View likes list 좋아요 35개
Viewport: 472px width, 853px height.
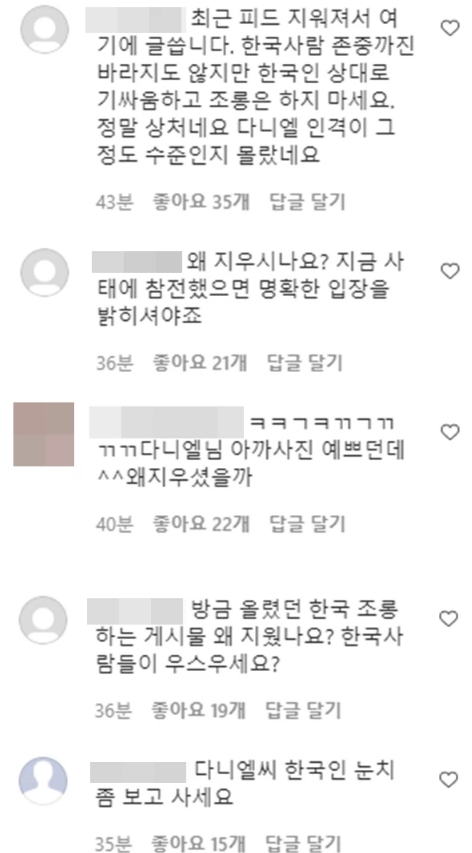pos(201,202)
